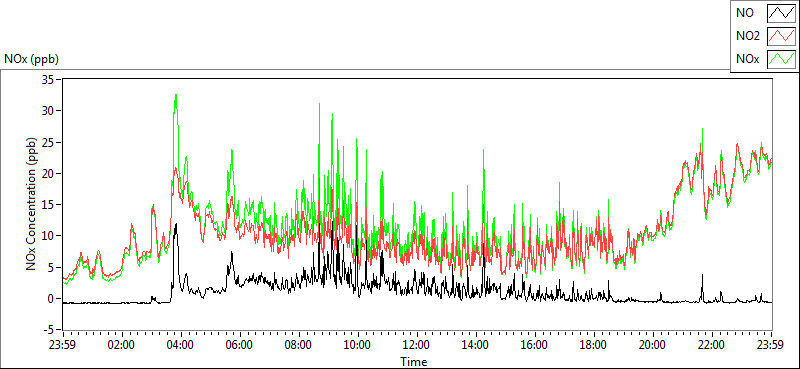Select the 15 y-axis tick value

49,205
